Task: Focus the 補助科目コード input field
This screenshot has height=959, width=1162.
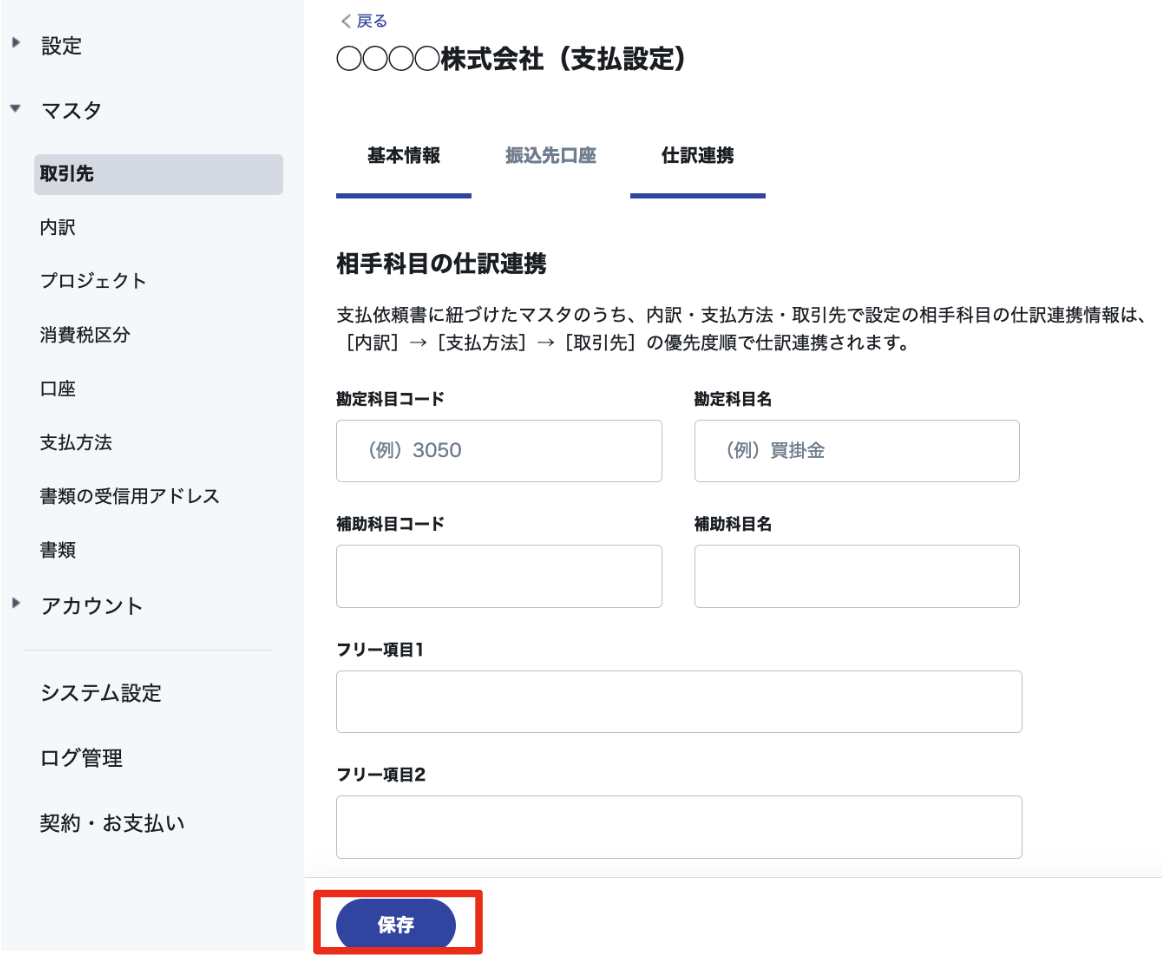Action: [x=499, y=577]
